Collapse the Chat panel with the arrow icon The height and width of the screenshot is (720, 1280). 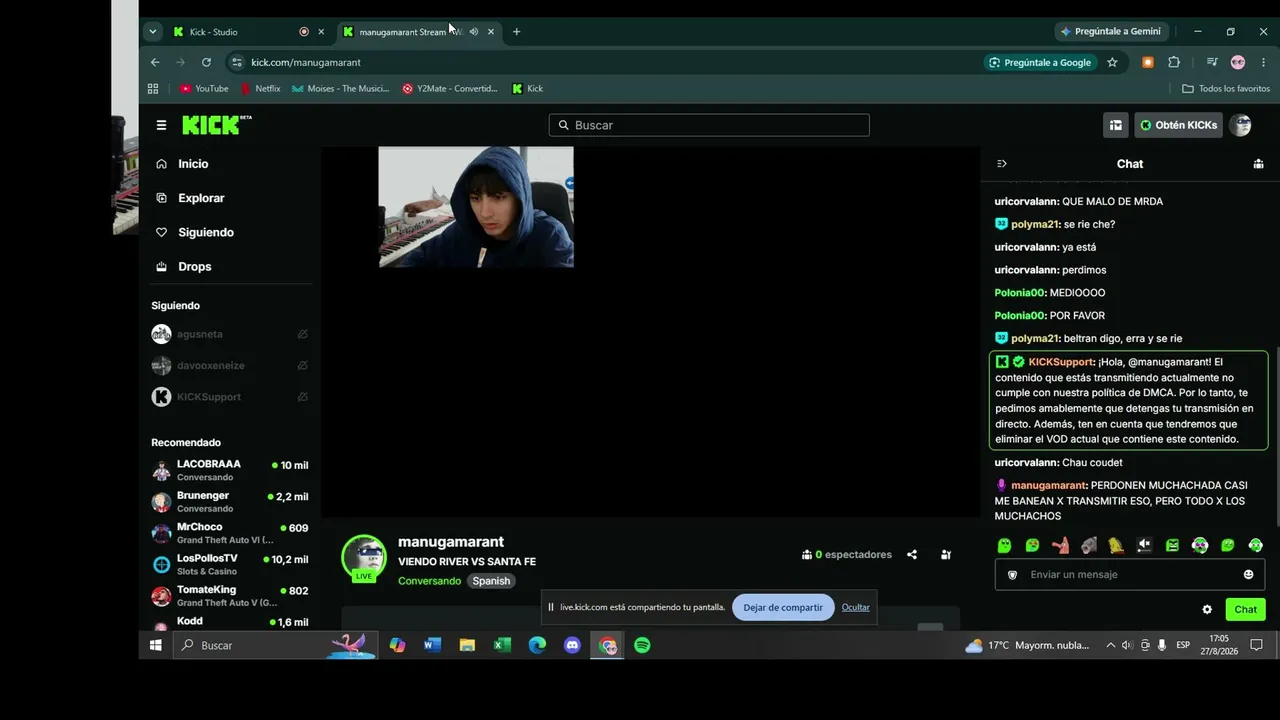coord(1002,164)
